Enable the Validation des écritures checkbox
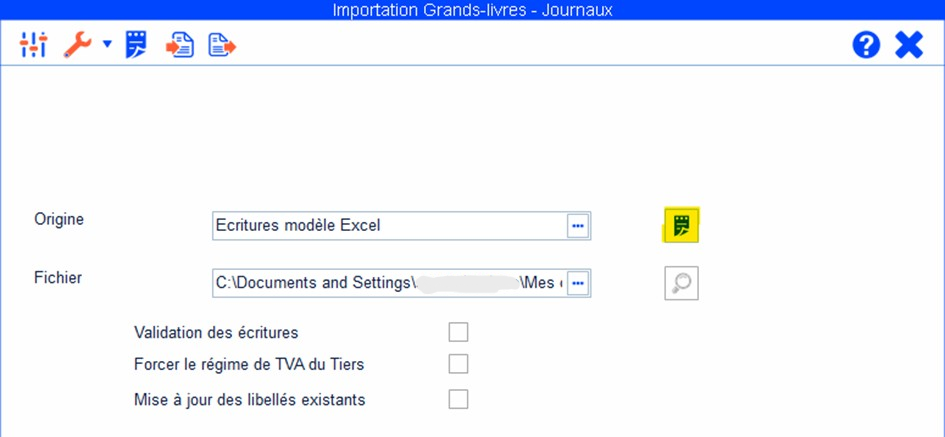This screenshot has width=945, height=437. (x=458, y=332)
